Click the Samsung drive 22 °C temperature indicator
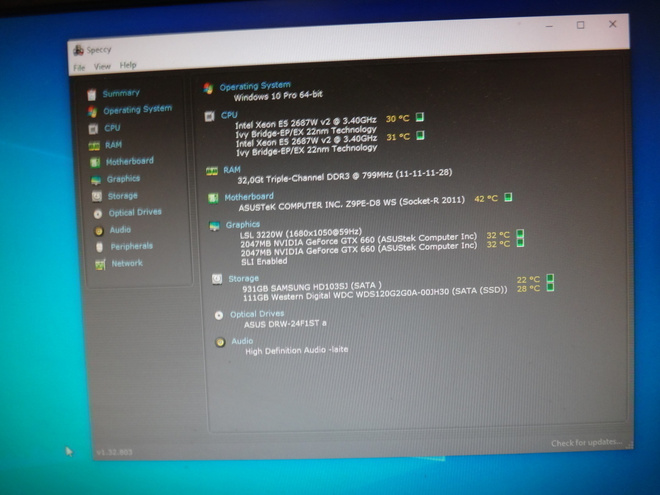Viewport: 660px width, 495px height. (x=550, y=278)
